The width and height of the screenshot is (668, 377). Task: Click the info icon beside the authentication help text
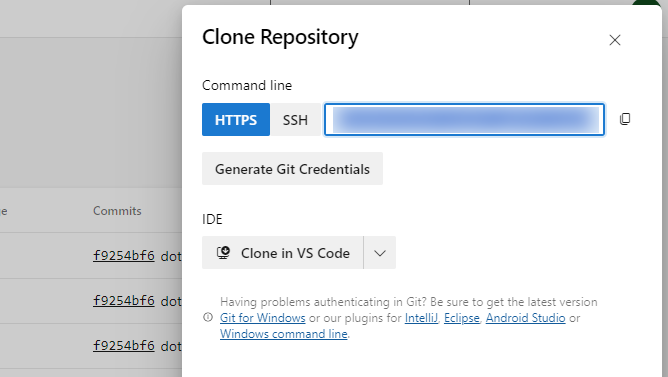click(x=208, y=317)
